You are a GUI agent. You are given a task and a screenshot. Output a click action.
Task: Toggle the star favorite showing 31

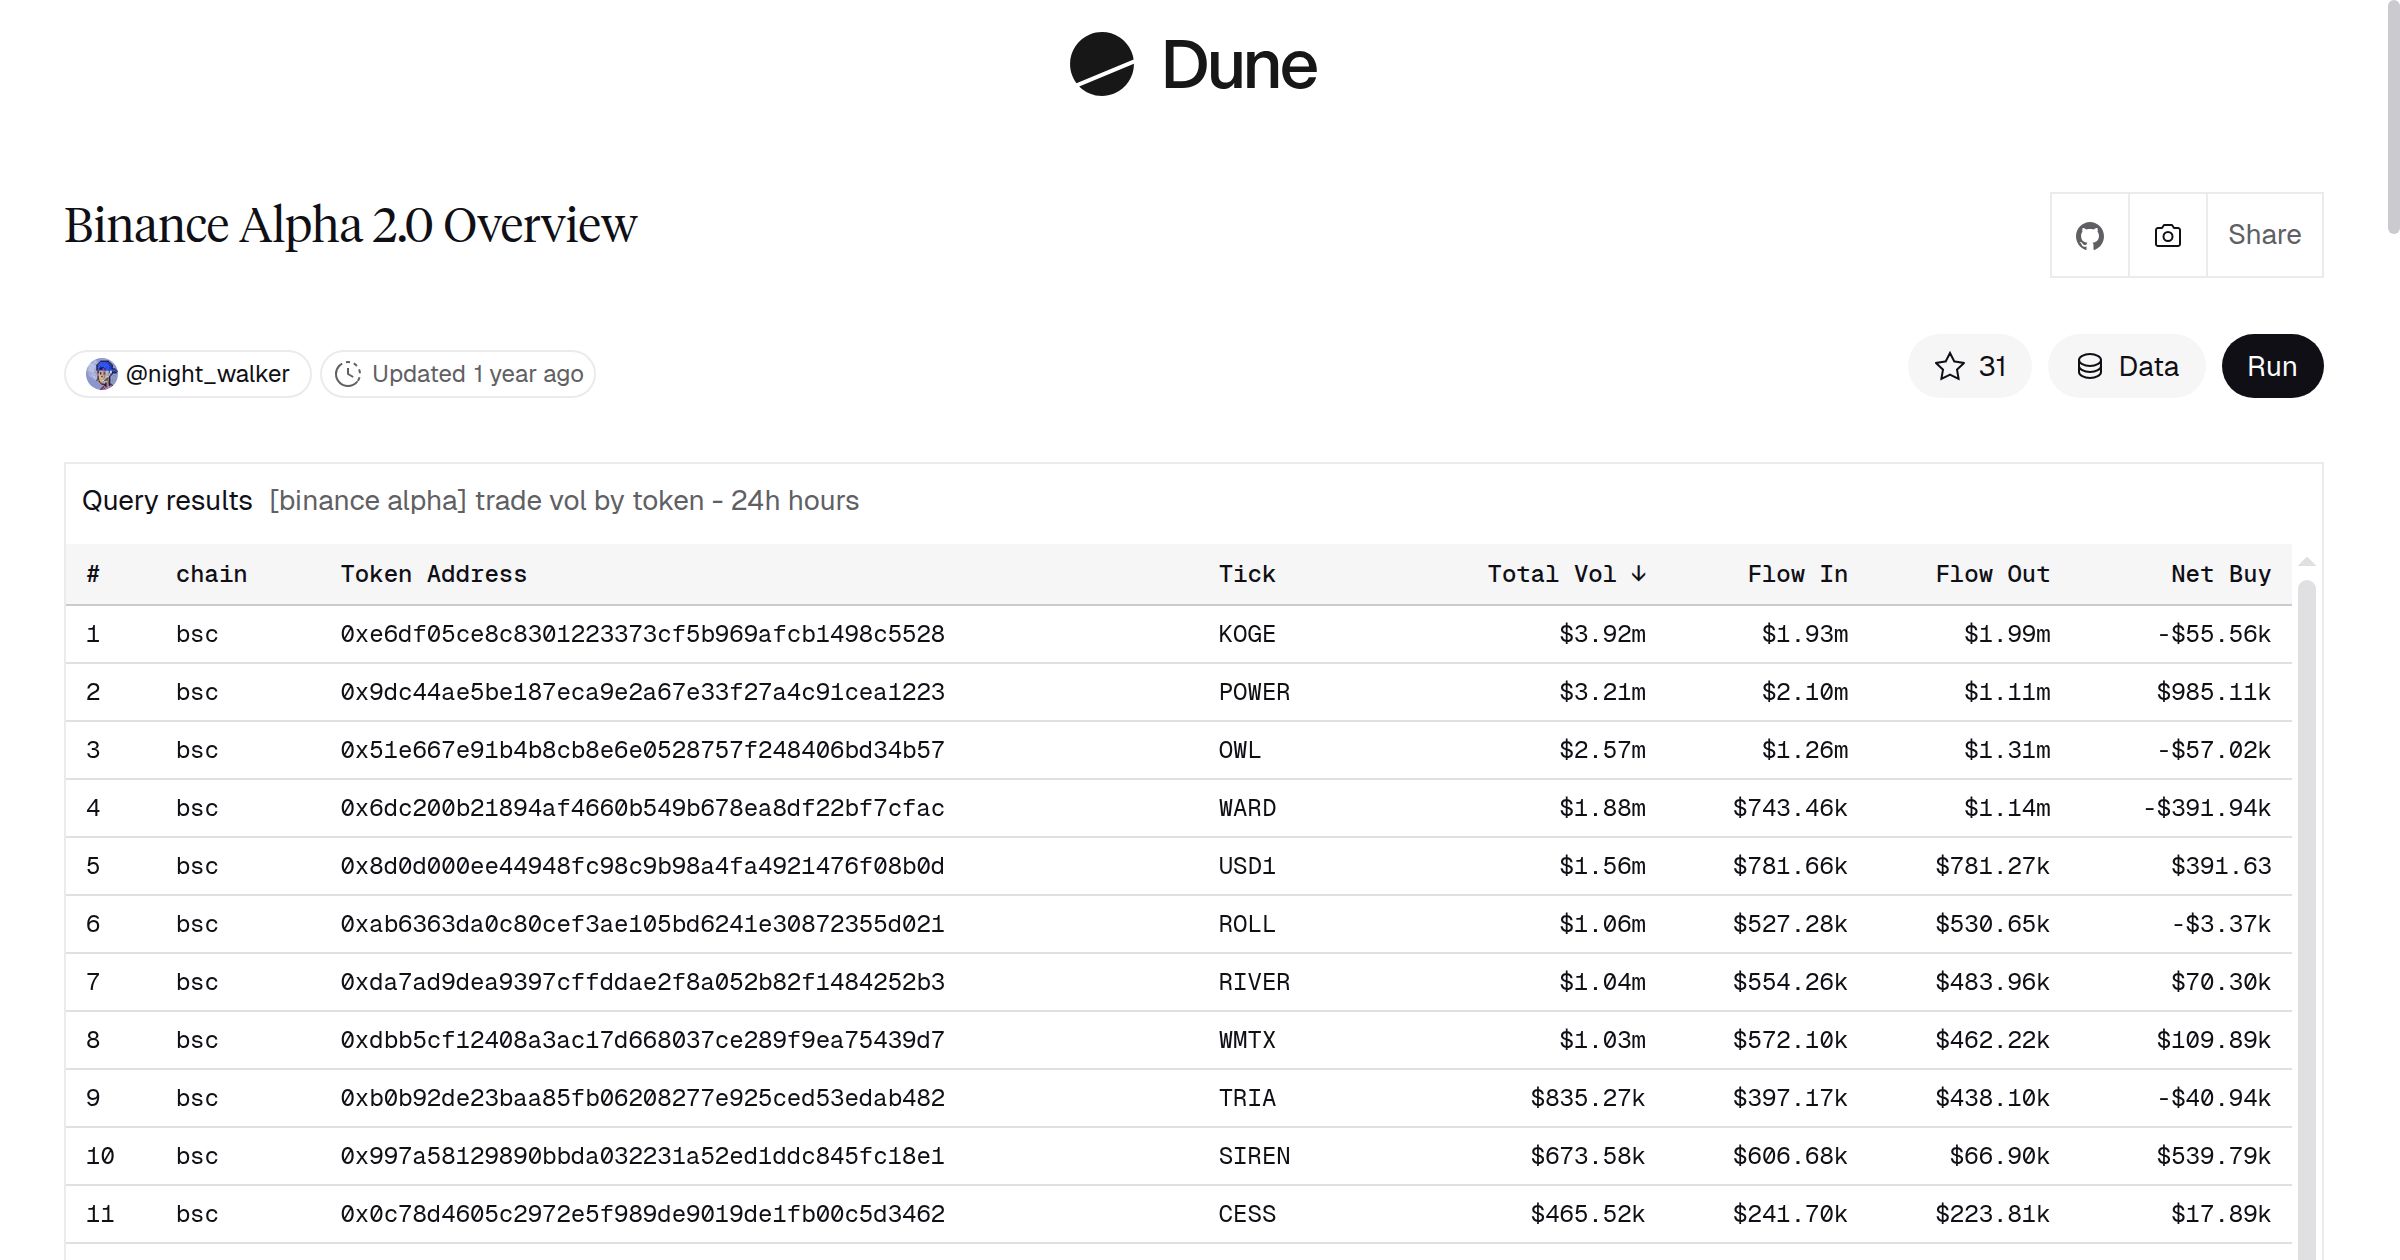click(x=1969, y=366)
